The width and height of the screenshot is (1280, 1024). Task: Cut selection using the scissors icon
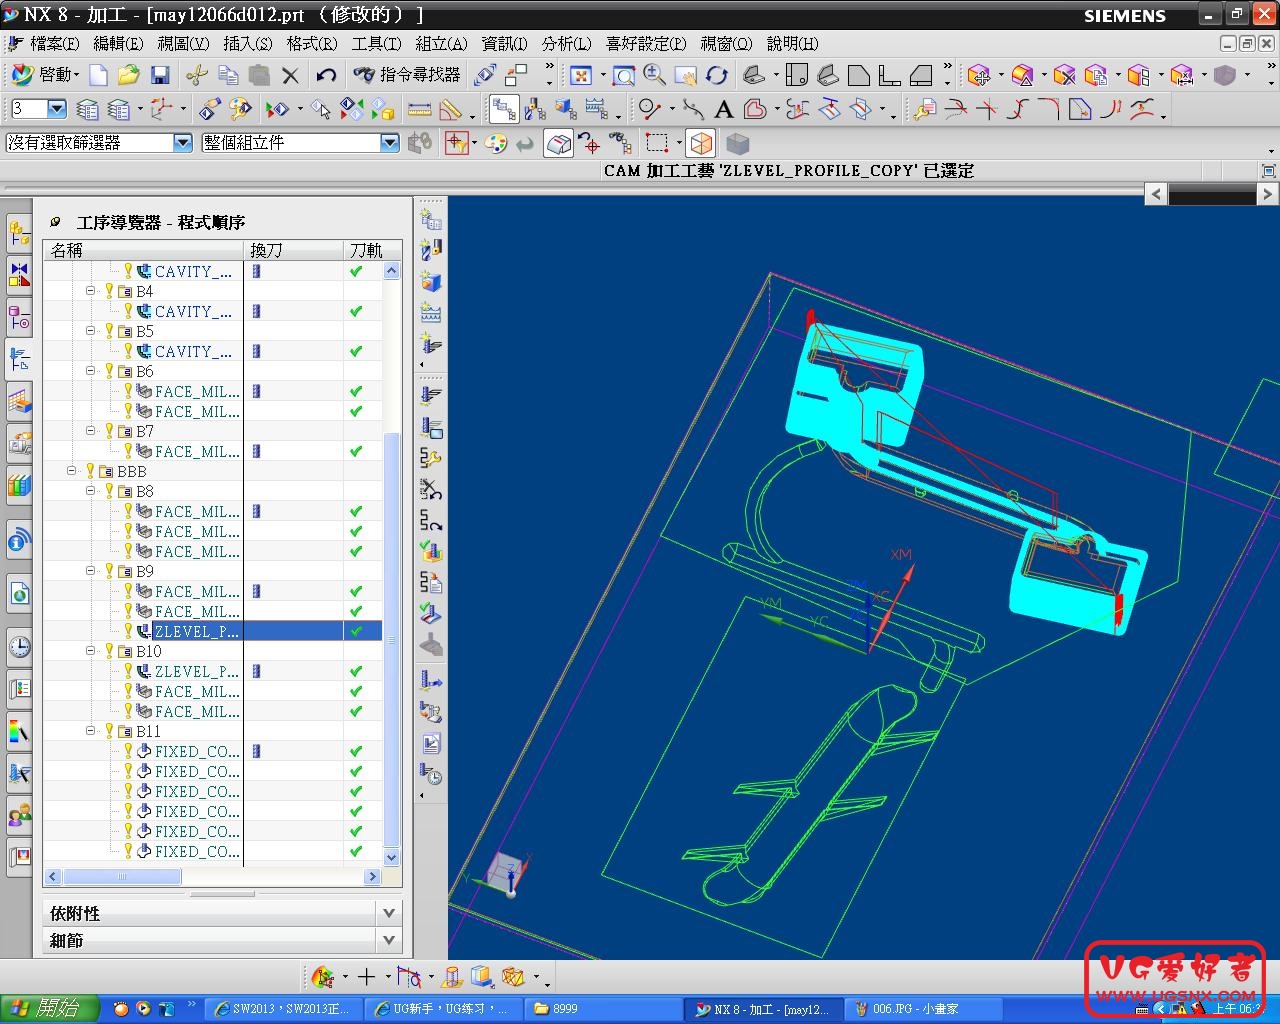(x=197, y=75)
